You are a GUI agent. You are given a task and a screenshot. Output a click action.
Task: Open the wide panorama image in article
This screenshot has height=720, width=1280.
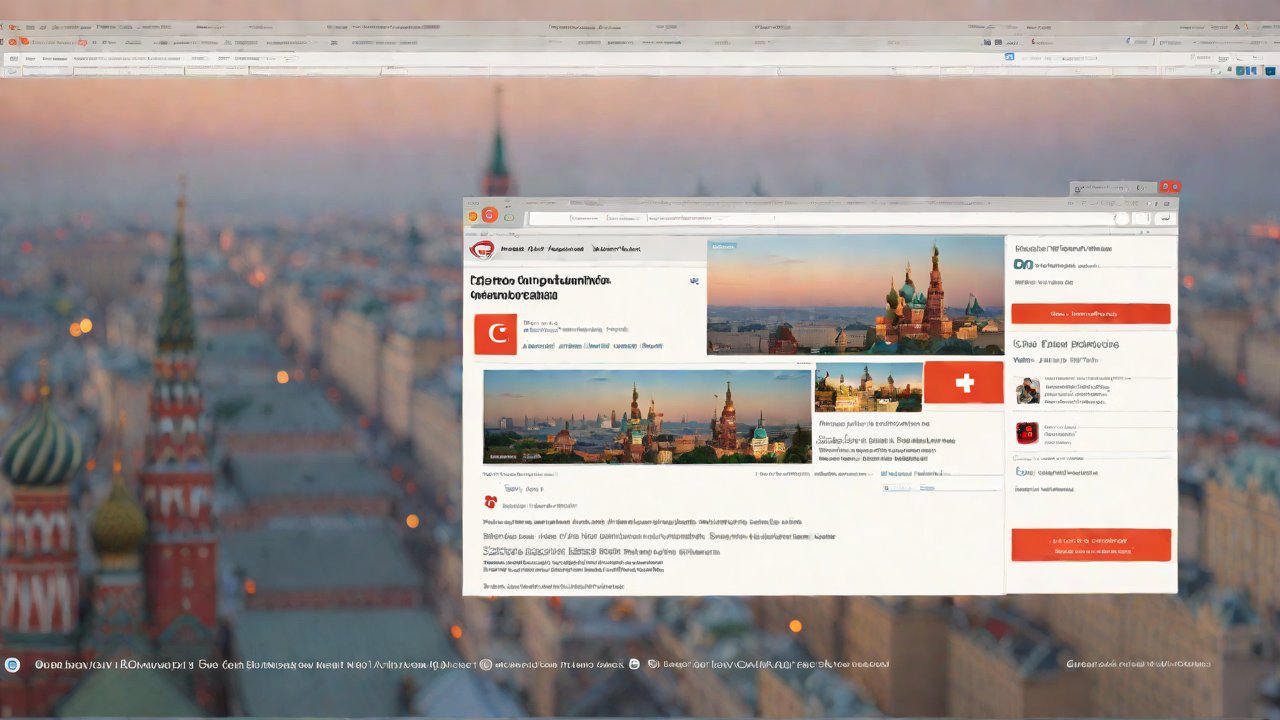(647, 417)
